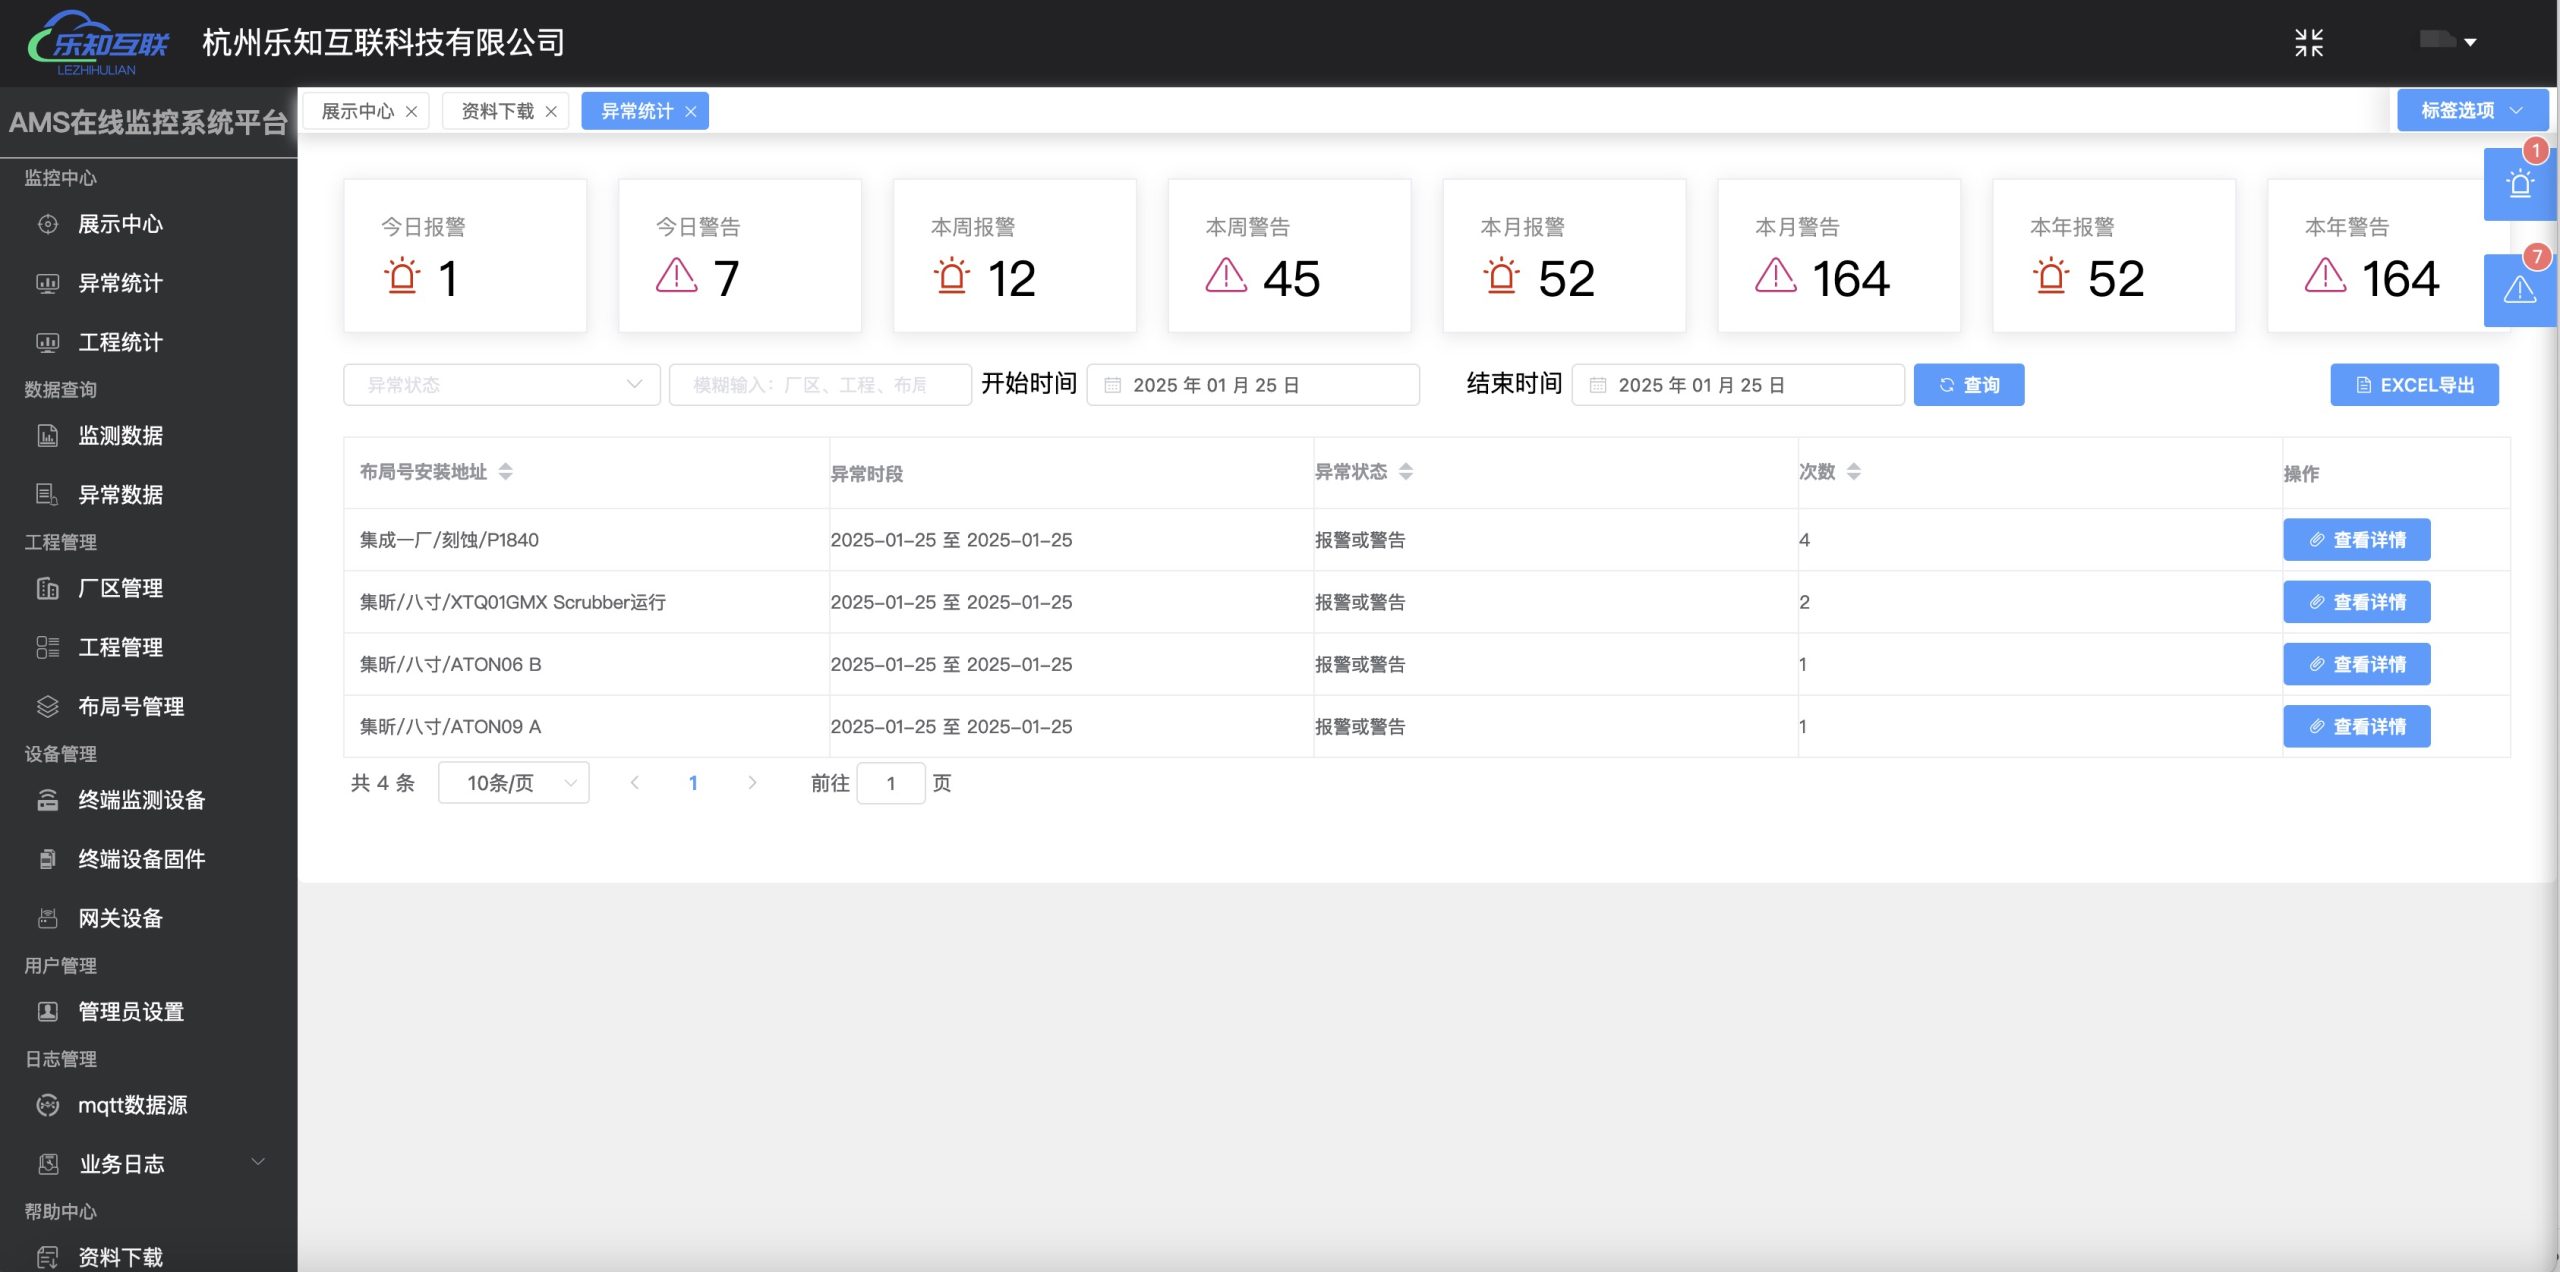Click the 异常数据 sidebar icon

point(47,495)
